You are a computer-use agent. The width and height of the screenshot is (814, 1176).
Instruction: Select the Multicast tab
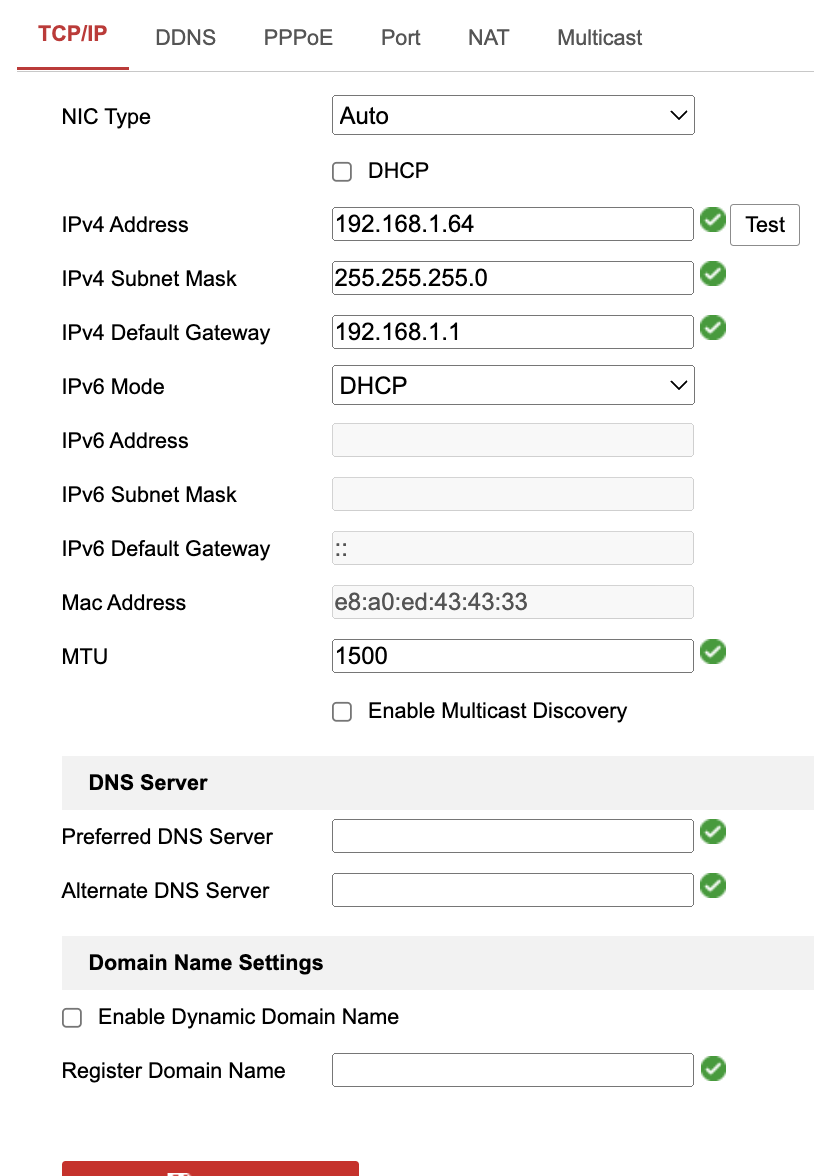pos(599,38)
